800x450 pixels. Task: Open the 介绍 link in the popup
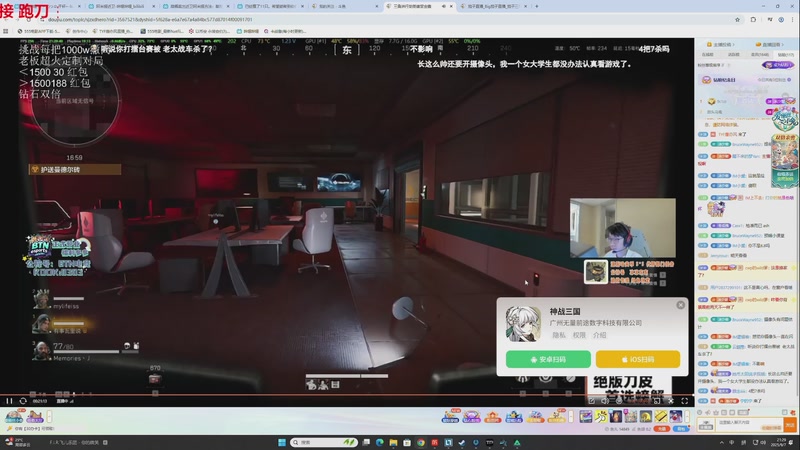tap(599, 335)
